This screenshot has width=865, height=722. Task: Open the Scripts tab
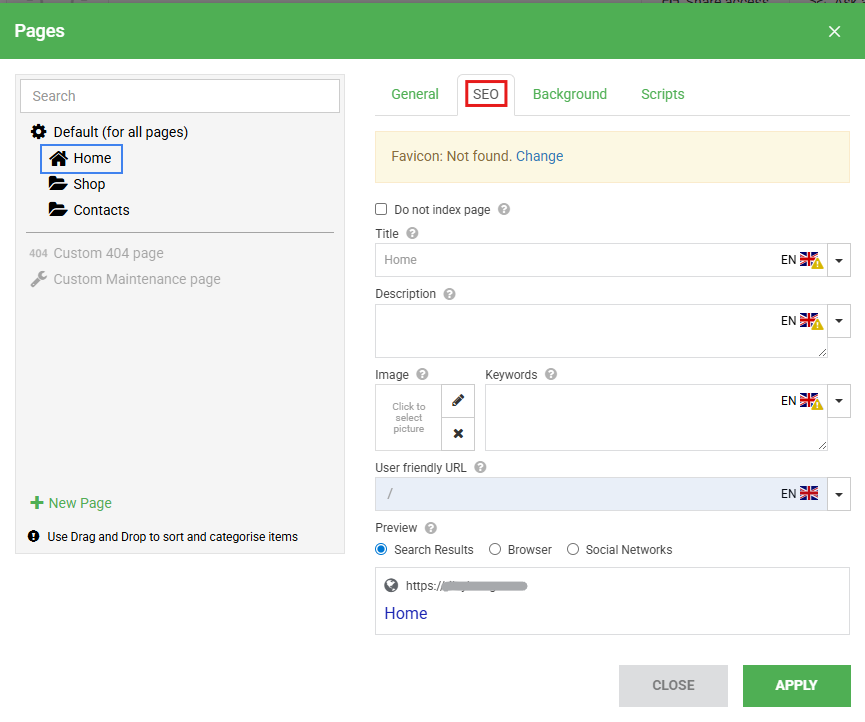point(662,94)
